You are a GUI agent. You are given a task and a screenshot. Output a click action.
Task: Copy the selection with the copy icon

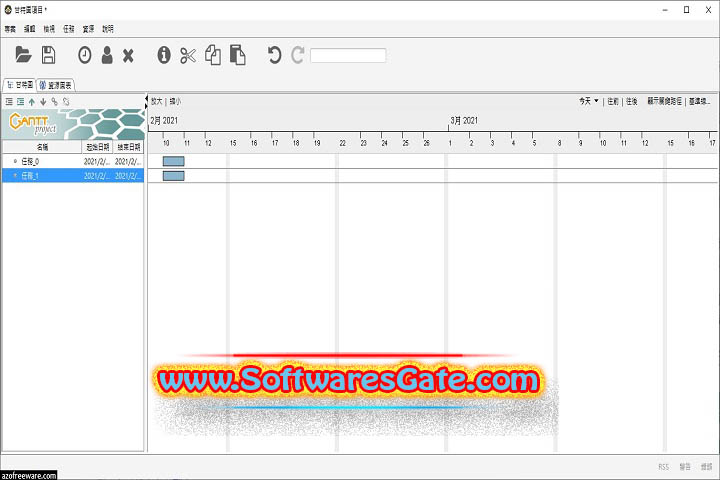tap(213, 55)
